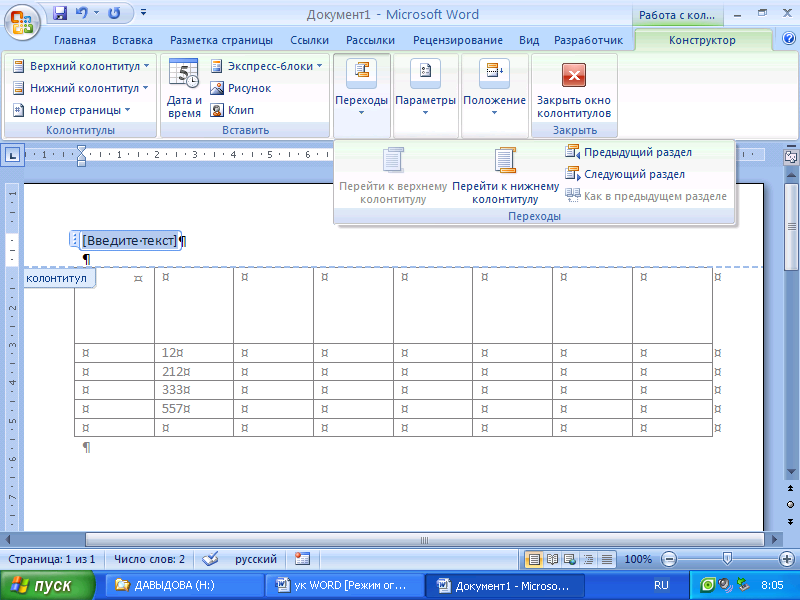Click the spelling check status icon
The image size is (800, 600).
coord(210,559)
